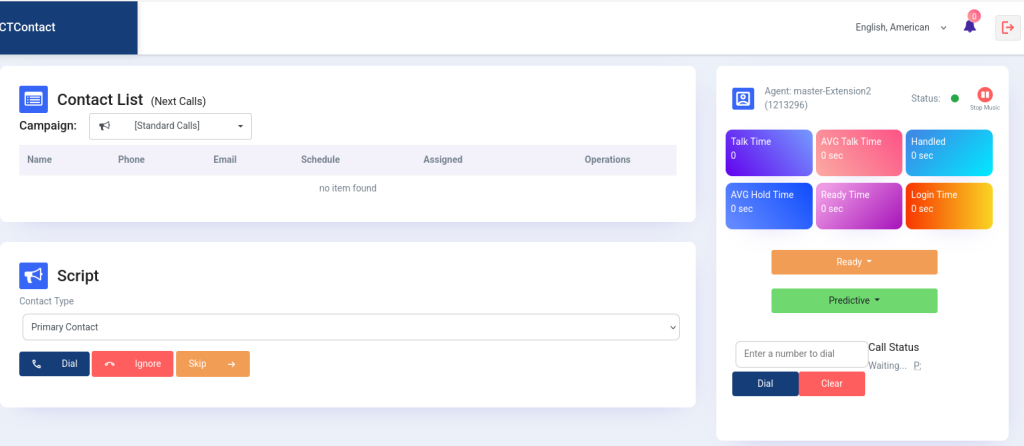
Task: Click the logout icon in header
Action: [x=1006, y=28]
